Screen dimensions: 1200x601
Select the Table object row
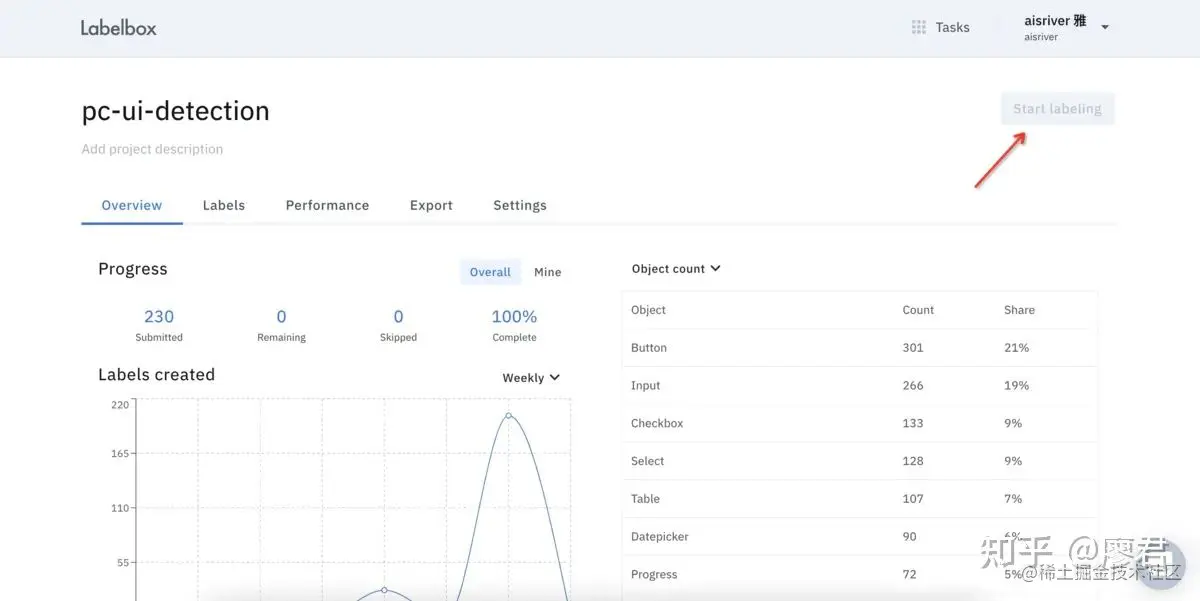(859, 499)
